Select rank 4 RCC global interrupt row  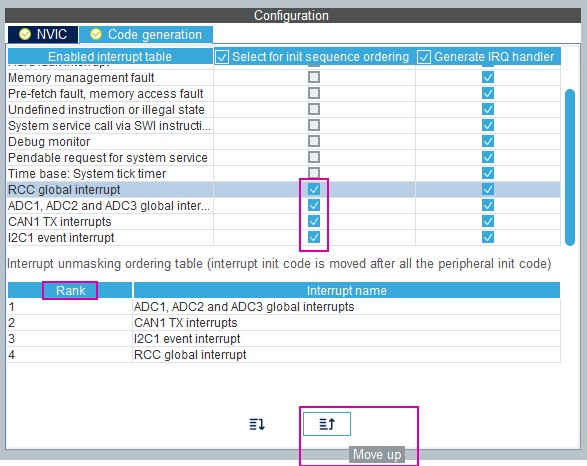pyautogui.click(x=284, y=354)
